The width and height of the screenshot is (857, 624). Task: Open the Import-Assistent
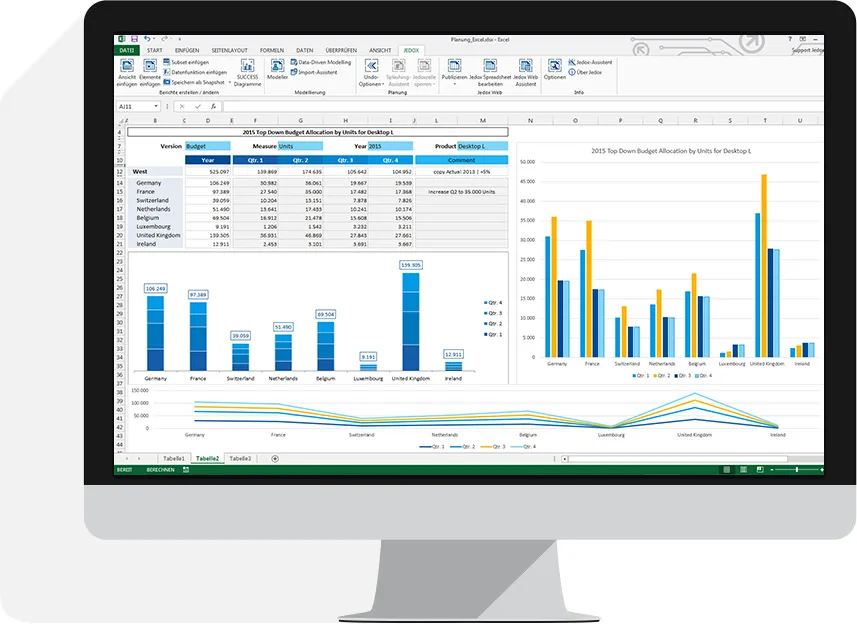314,72
